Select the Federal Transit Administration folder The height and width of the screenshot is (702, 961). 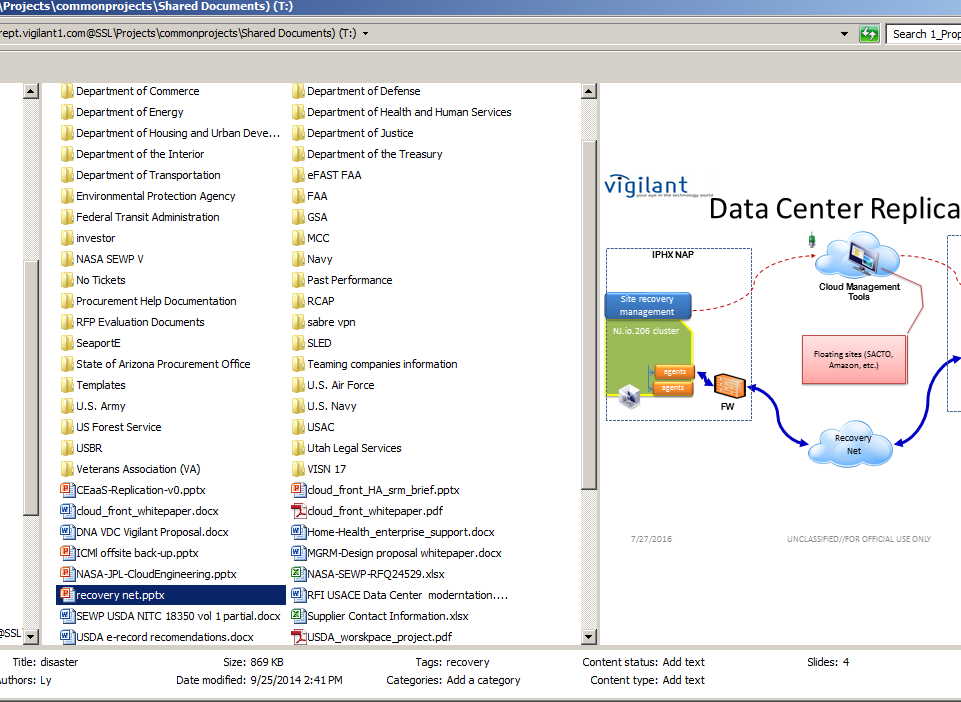148,217
